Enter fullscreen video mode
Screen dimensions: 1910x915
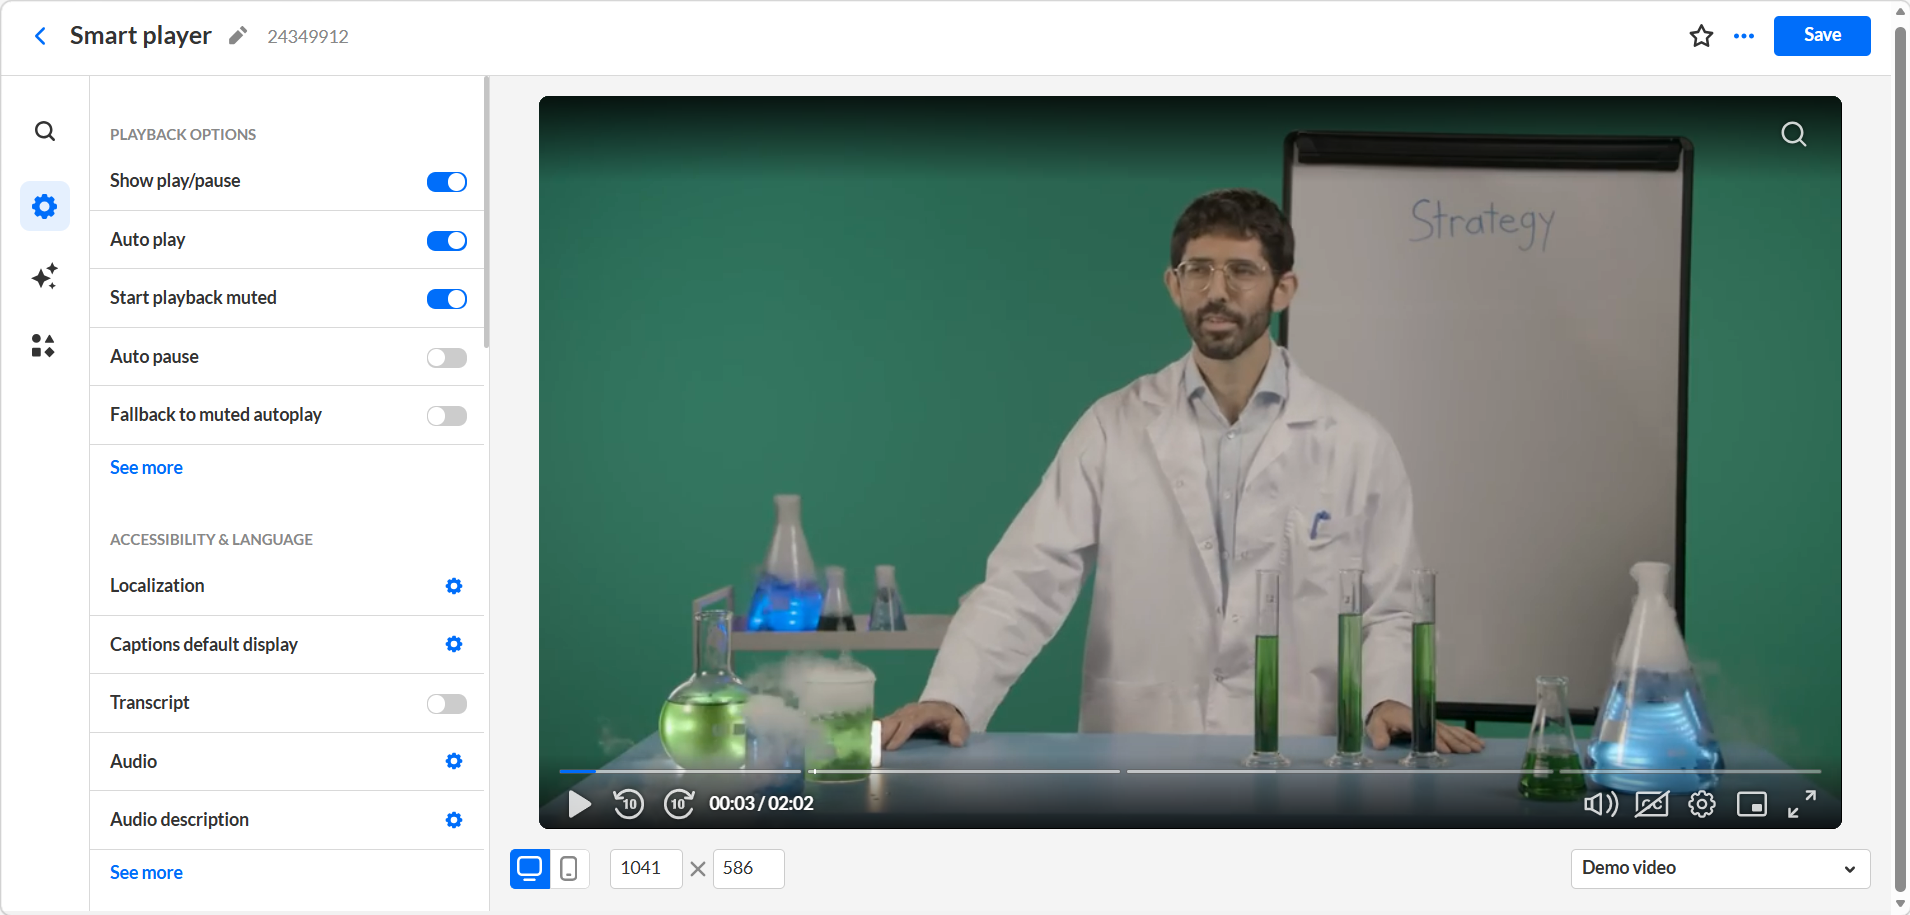pyautogui.click(x=1802, y=804)
